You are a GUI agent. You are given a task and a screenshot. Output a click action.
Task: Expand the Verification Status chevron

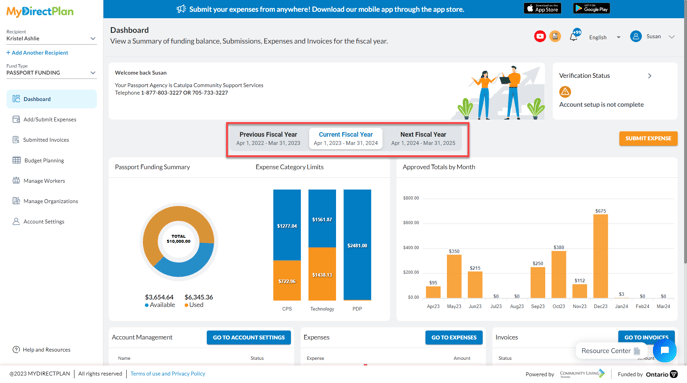click(649, 76)
